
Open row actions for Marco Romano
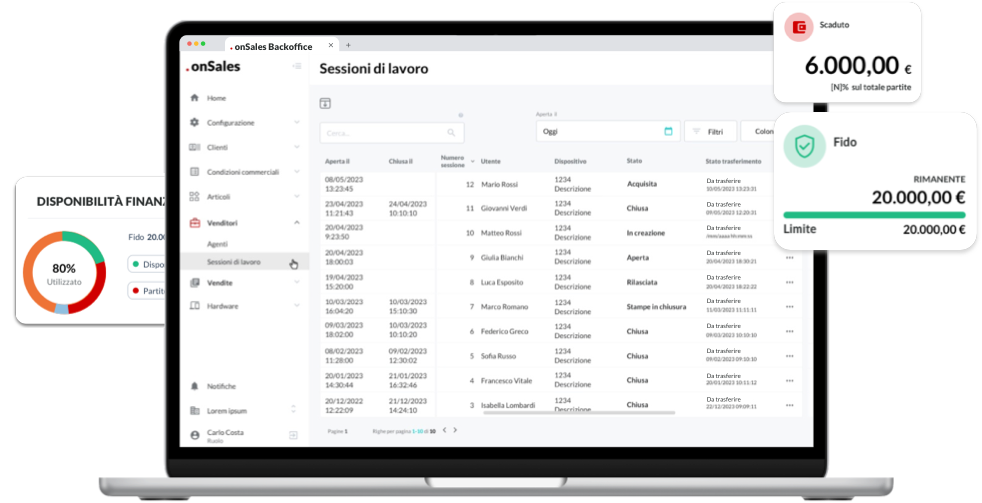[789, 307]
